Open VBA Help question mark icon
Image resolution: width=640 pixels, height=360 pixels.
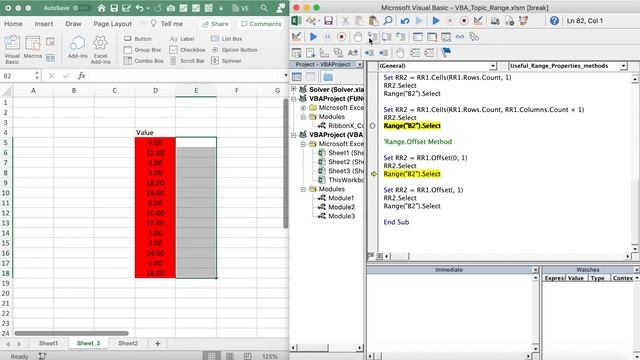(554, 20)
